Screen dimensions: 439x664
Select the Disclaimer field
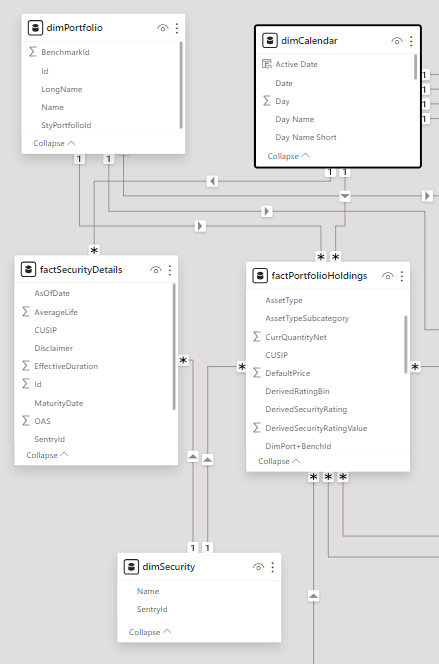[53, 348]
